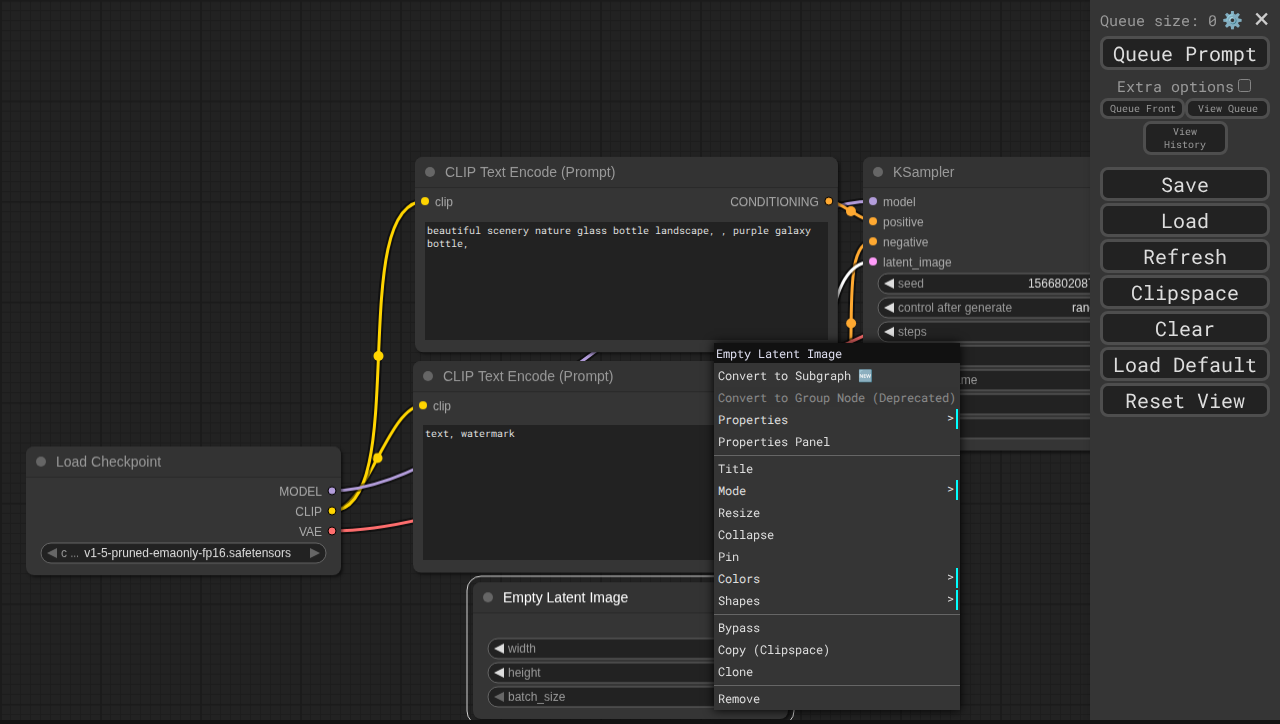The width and height of the screenshot is (1280, 724).
Task: Select Bypass from the context menu
Action: (x=739, y=628)
